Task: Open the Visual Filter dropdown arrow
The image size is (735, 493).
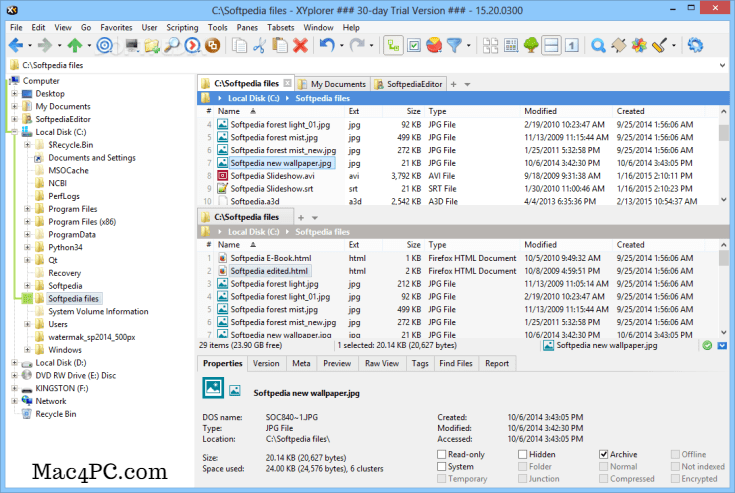Action: click(x=468, y=45)
